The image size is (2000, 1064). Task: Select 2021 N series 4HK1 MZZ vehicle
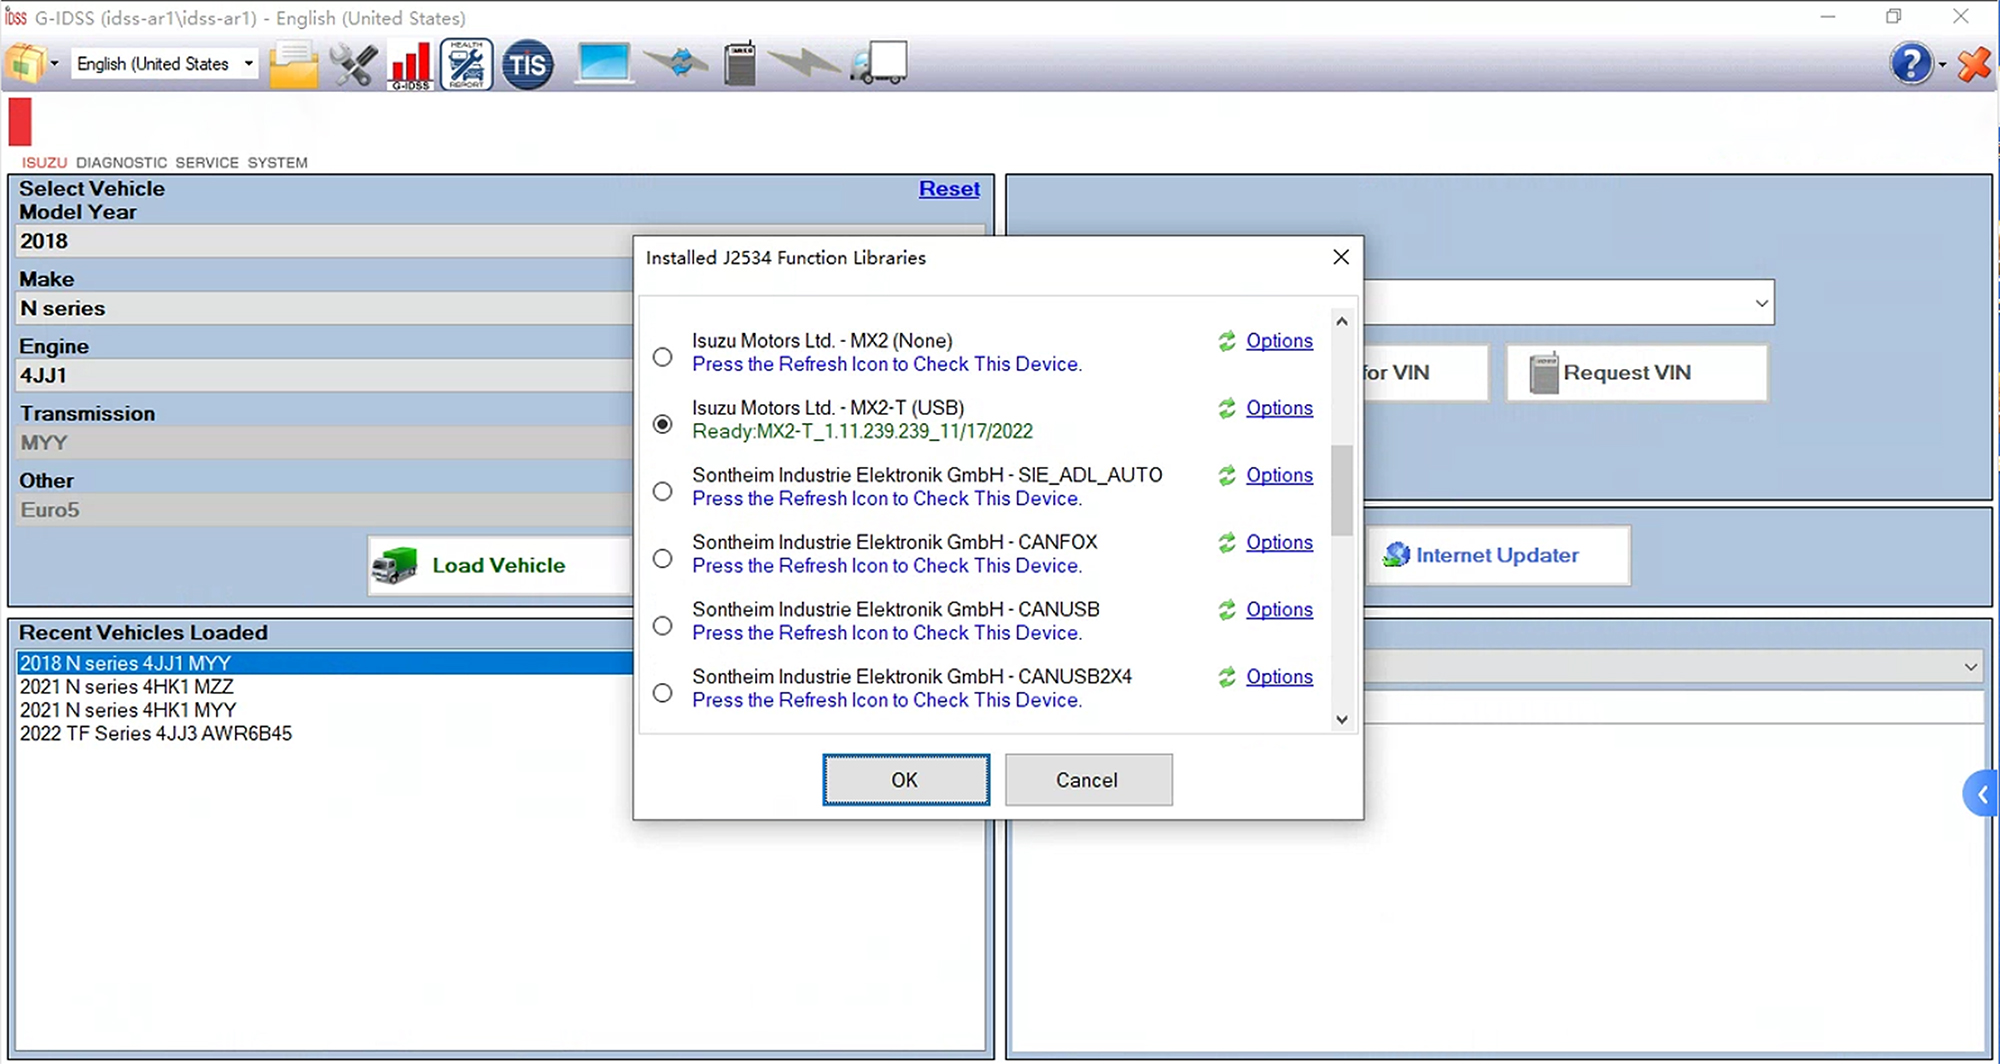coord(127,687)
